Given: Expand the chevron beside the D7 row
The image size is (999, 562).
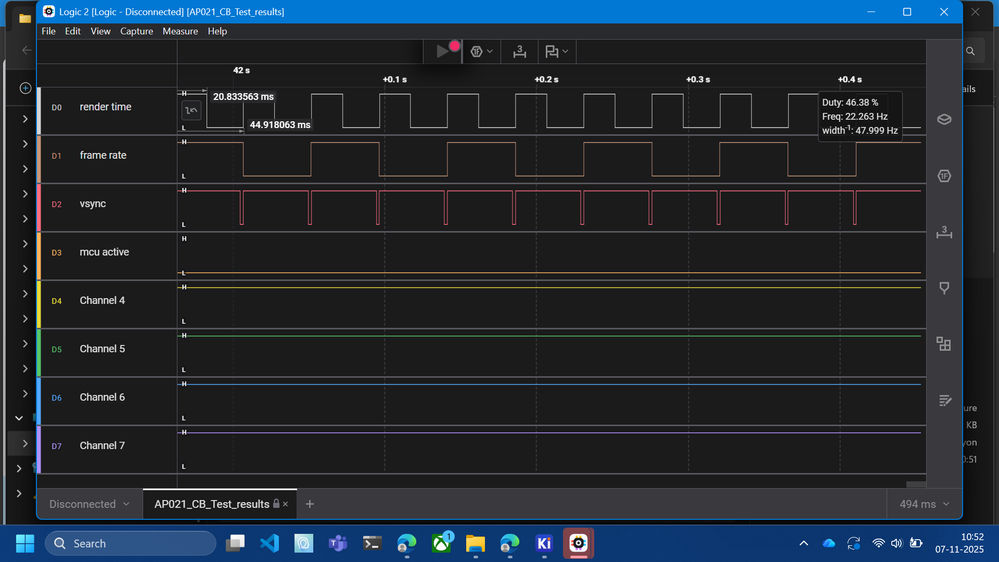Looking at the screenshot, I should tap(25, 443).
